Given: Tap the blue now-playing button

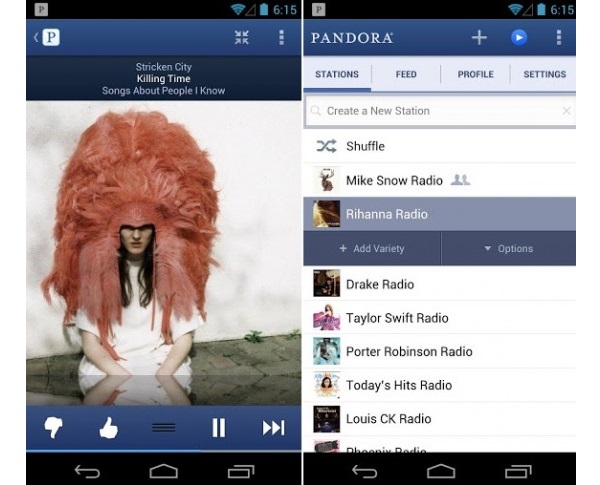Looking at the screenshot, I should [x=519, y=38].
